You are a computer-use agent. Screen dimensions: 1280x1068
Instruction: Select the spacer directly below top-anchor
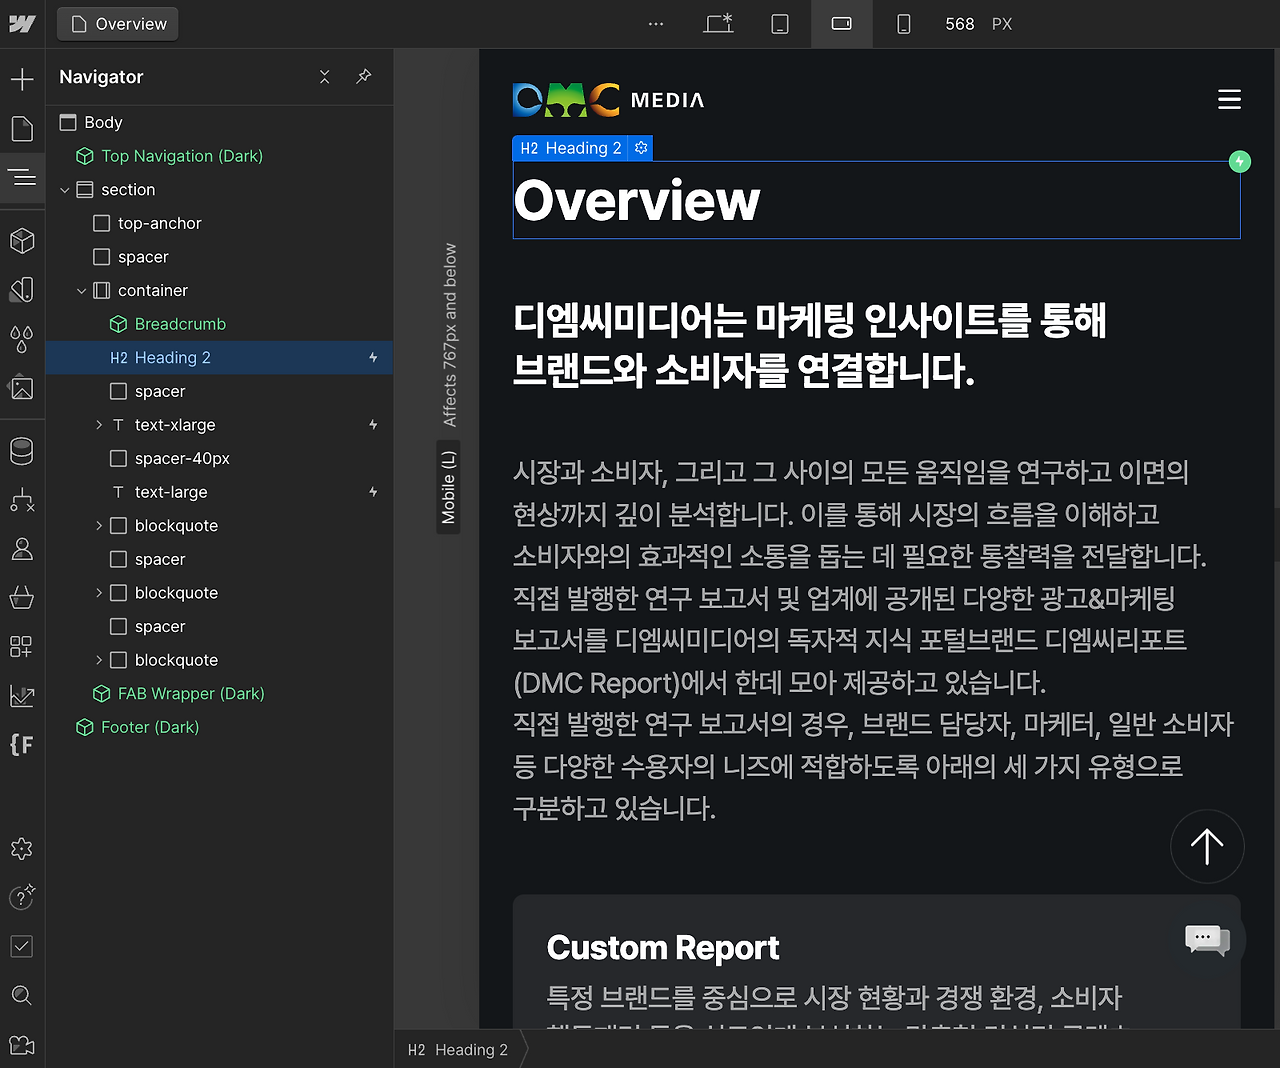tap(219, 257)
